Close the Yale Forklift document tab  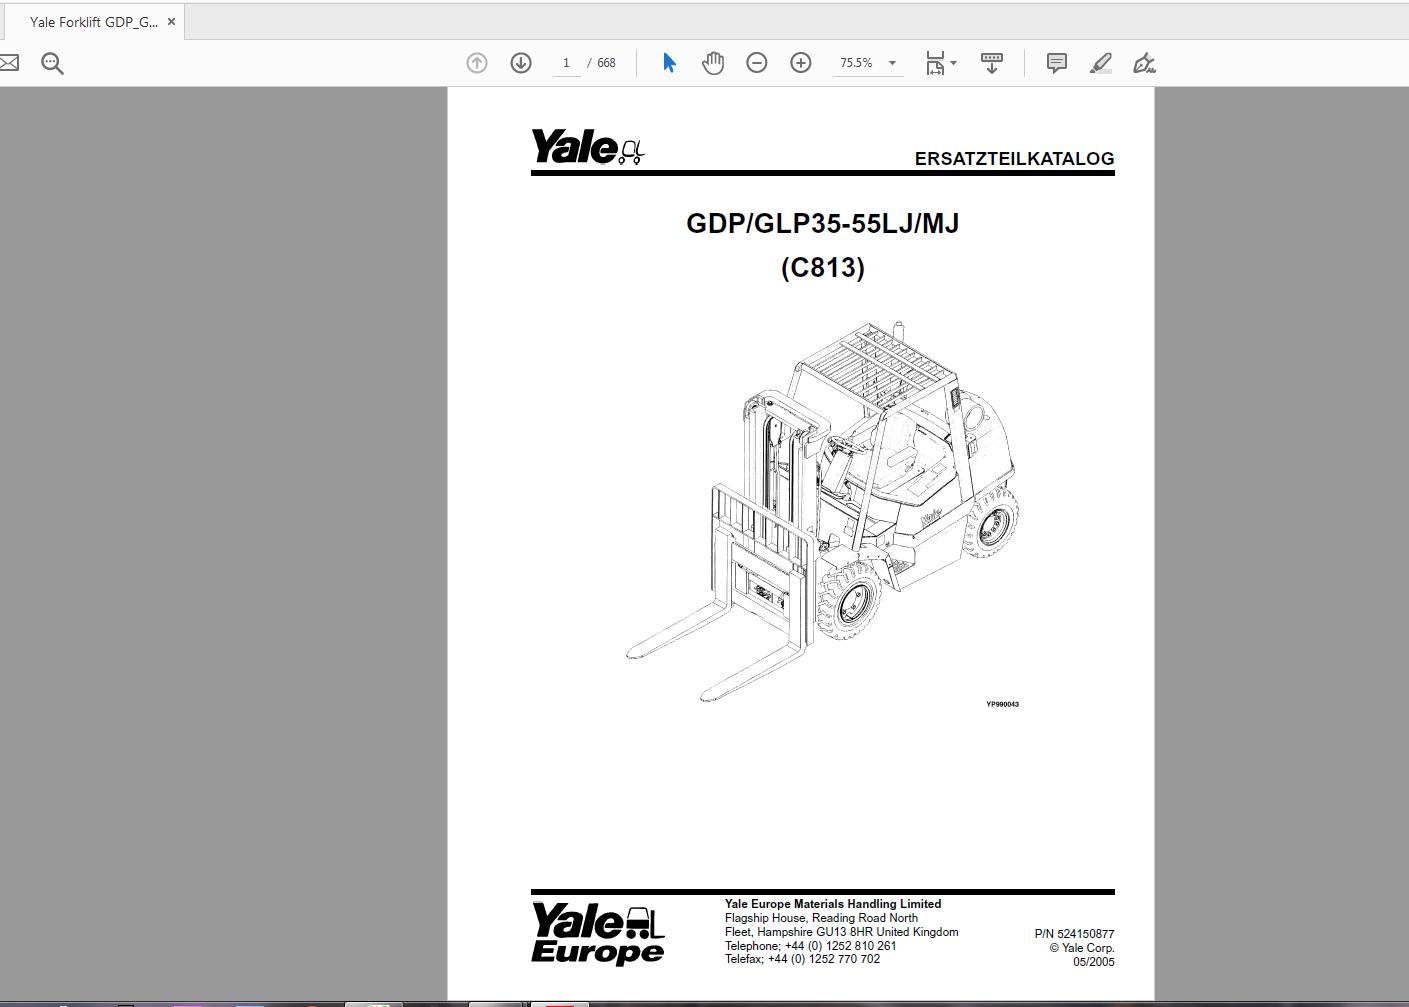171,21
